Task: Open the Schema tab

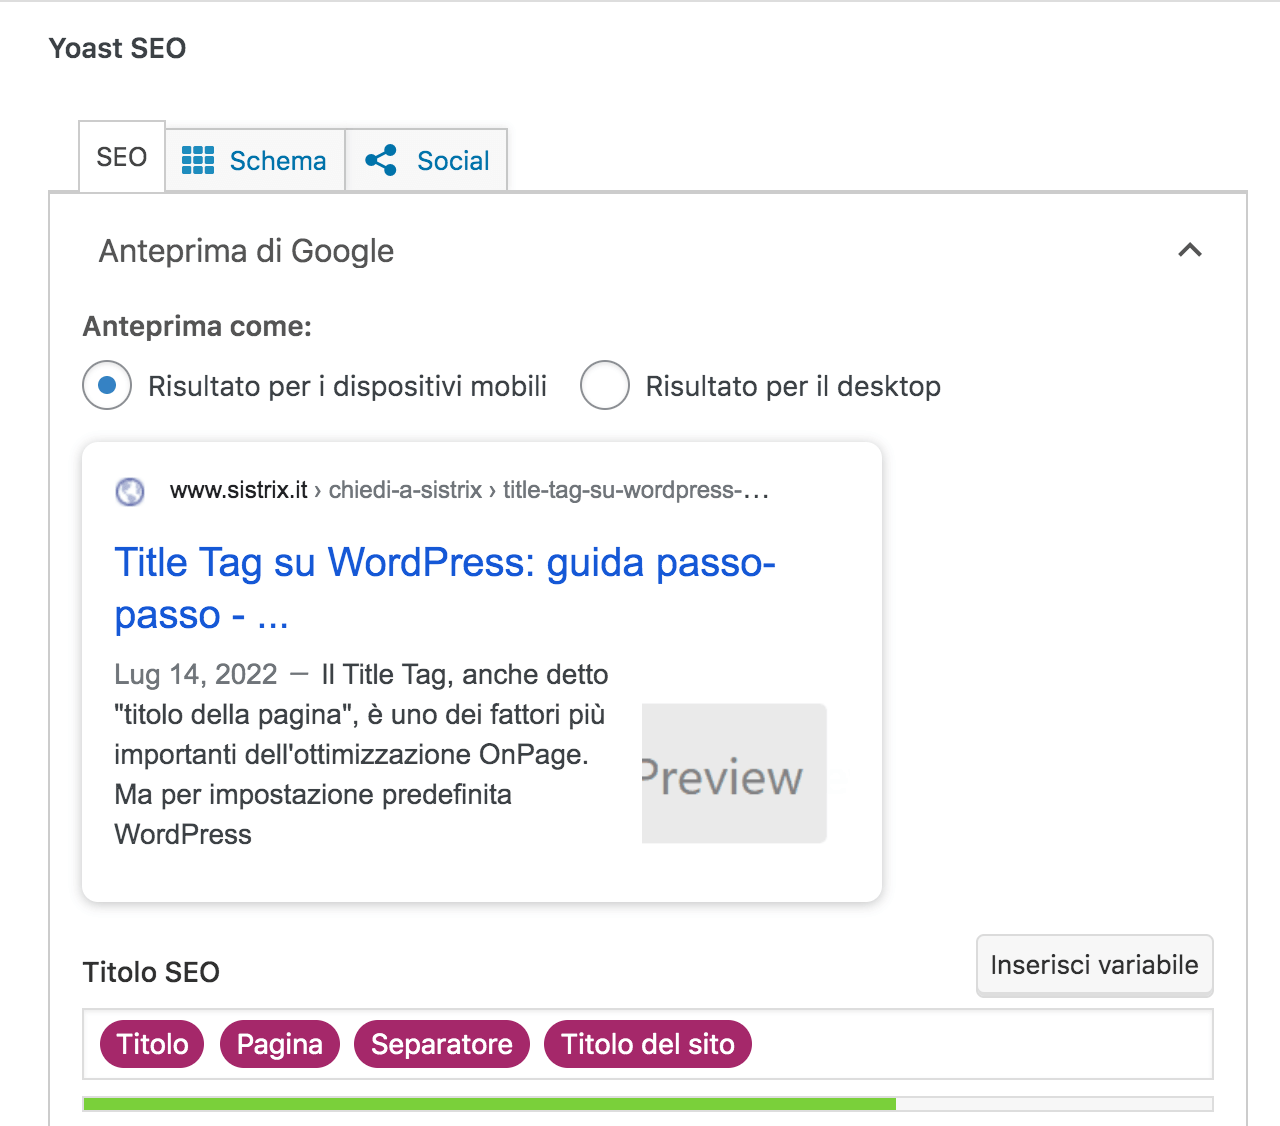Action: [x=255, y=160]
